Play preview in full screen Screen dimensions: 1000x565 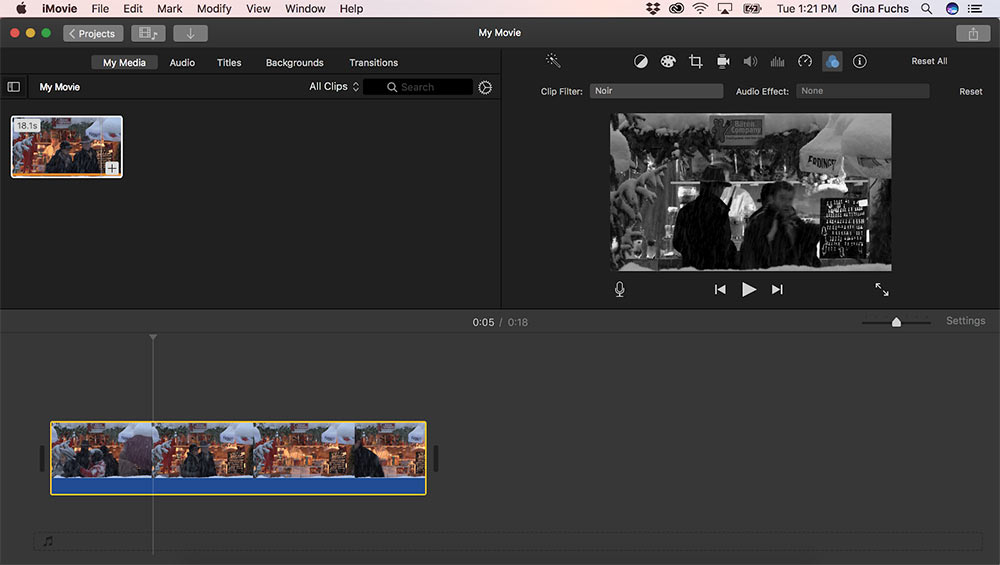[881, 290]
